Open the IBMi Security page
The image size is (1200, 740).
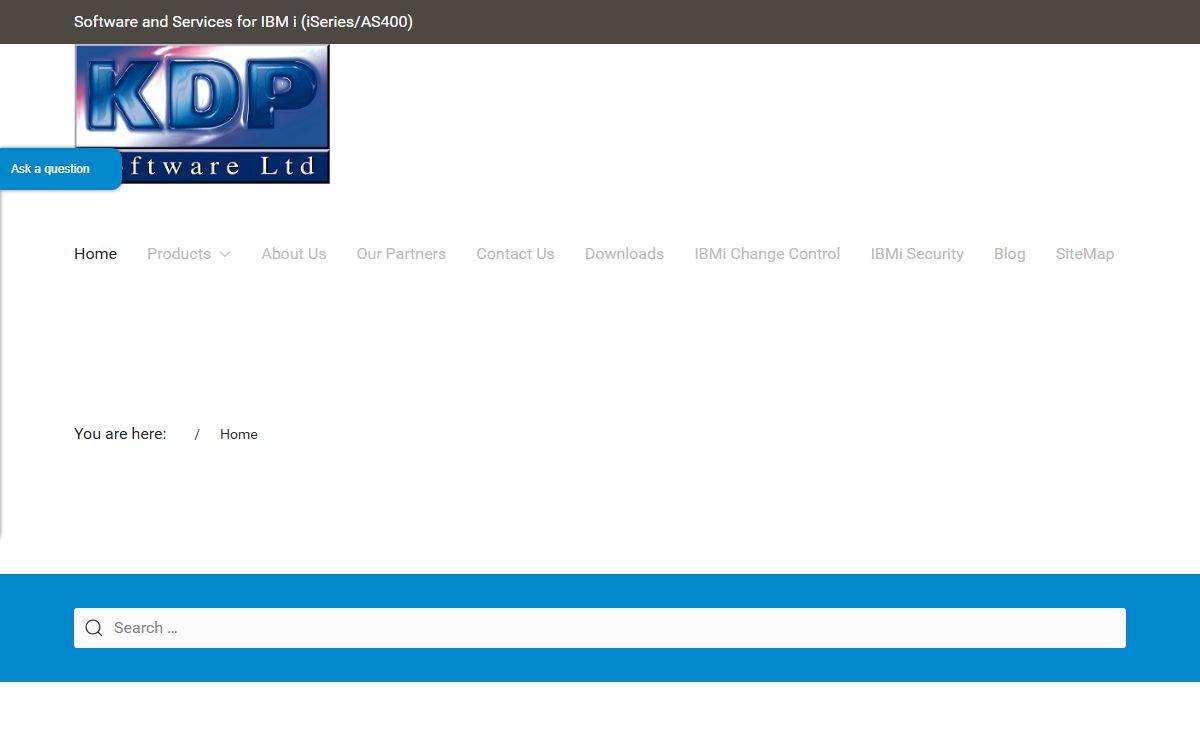(917, 254)
